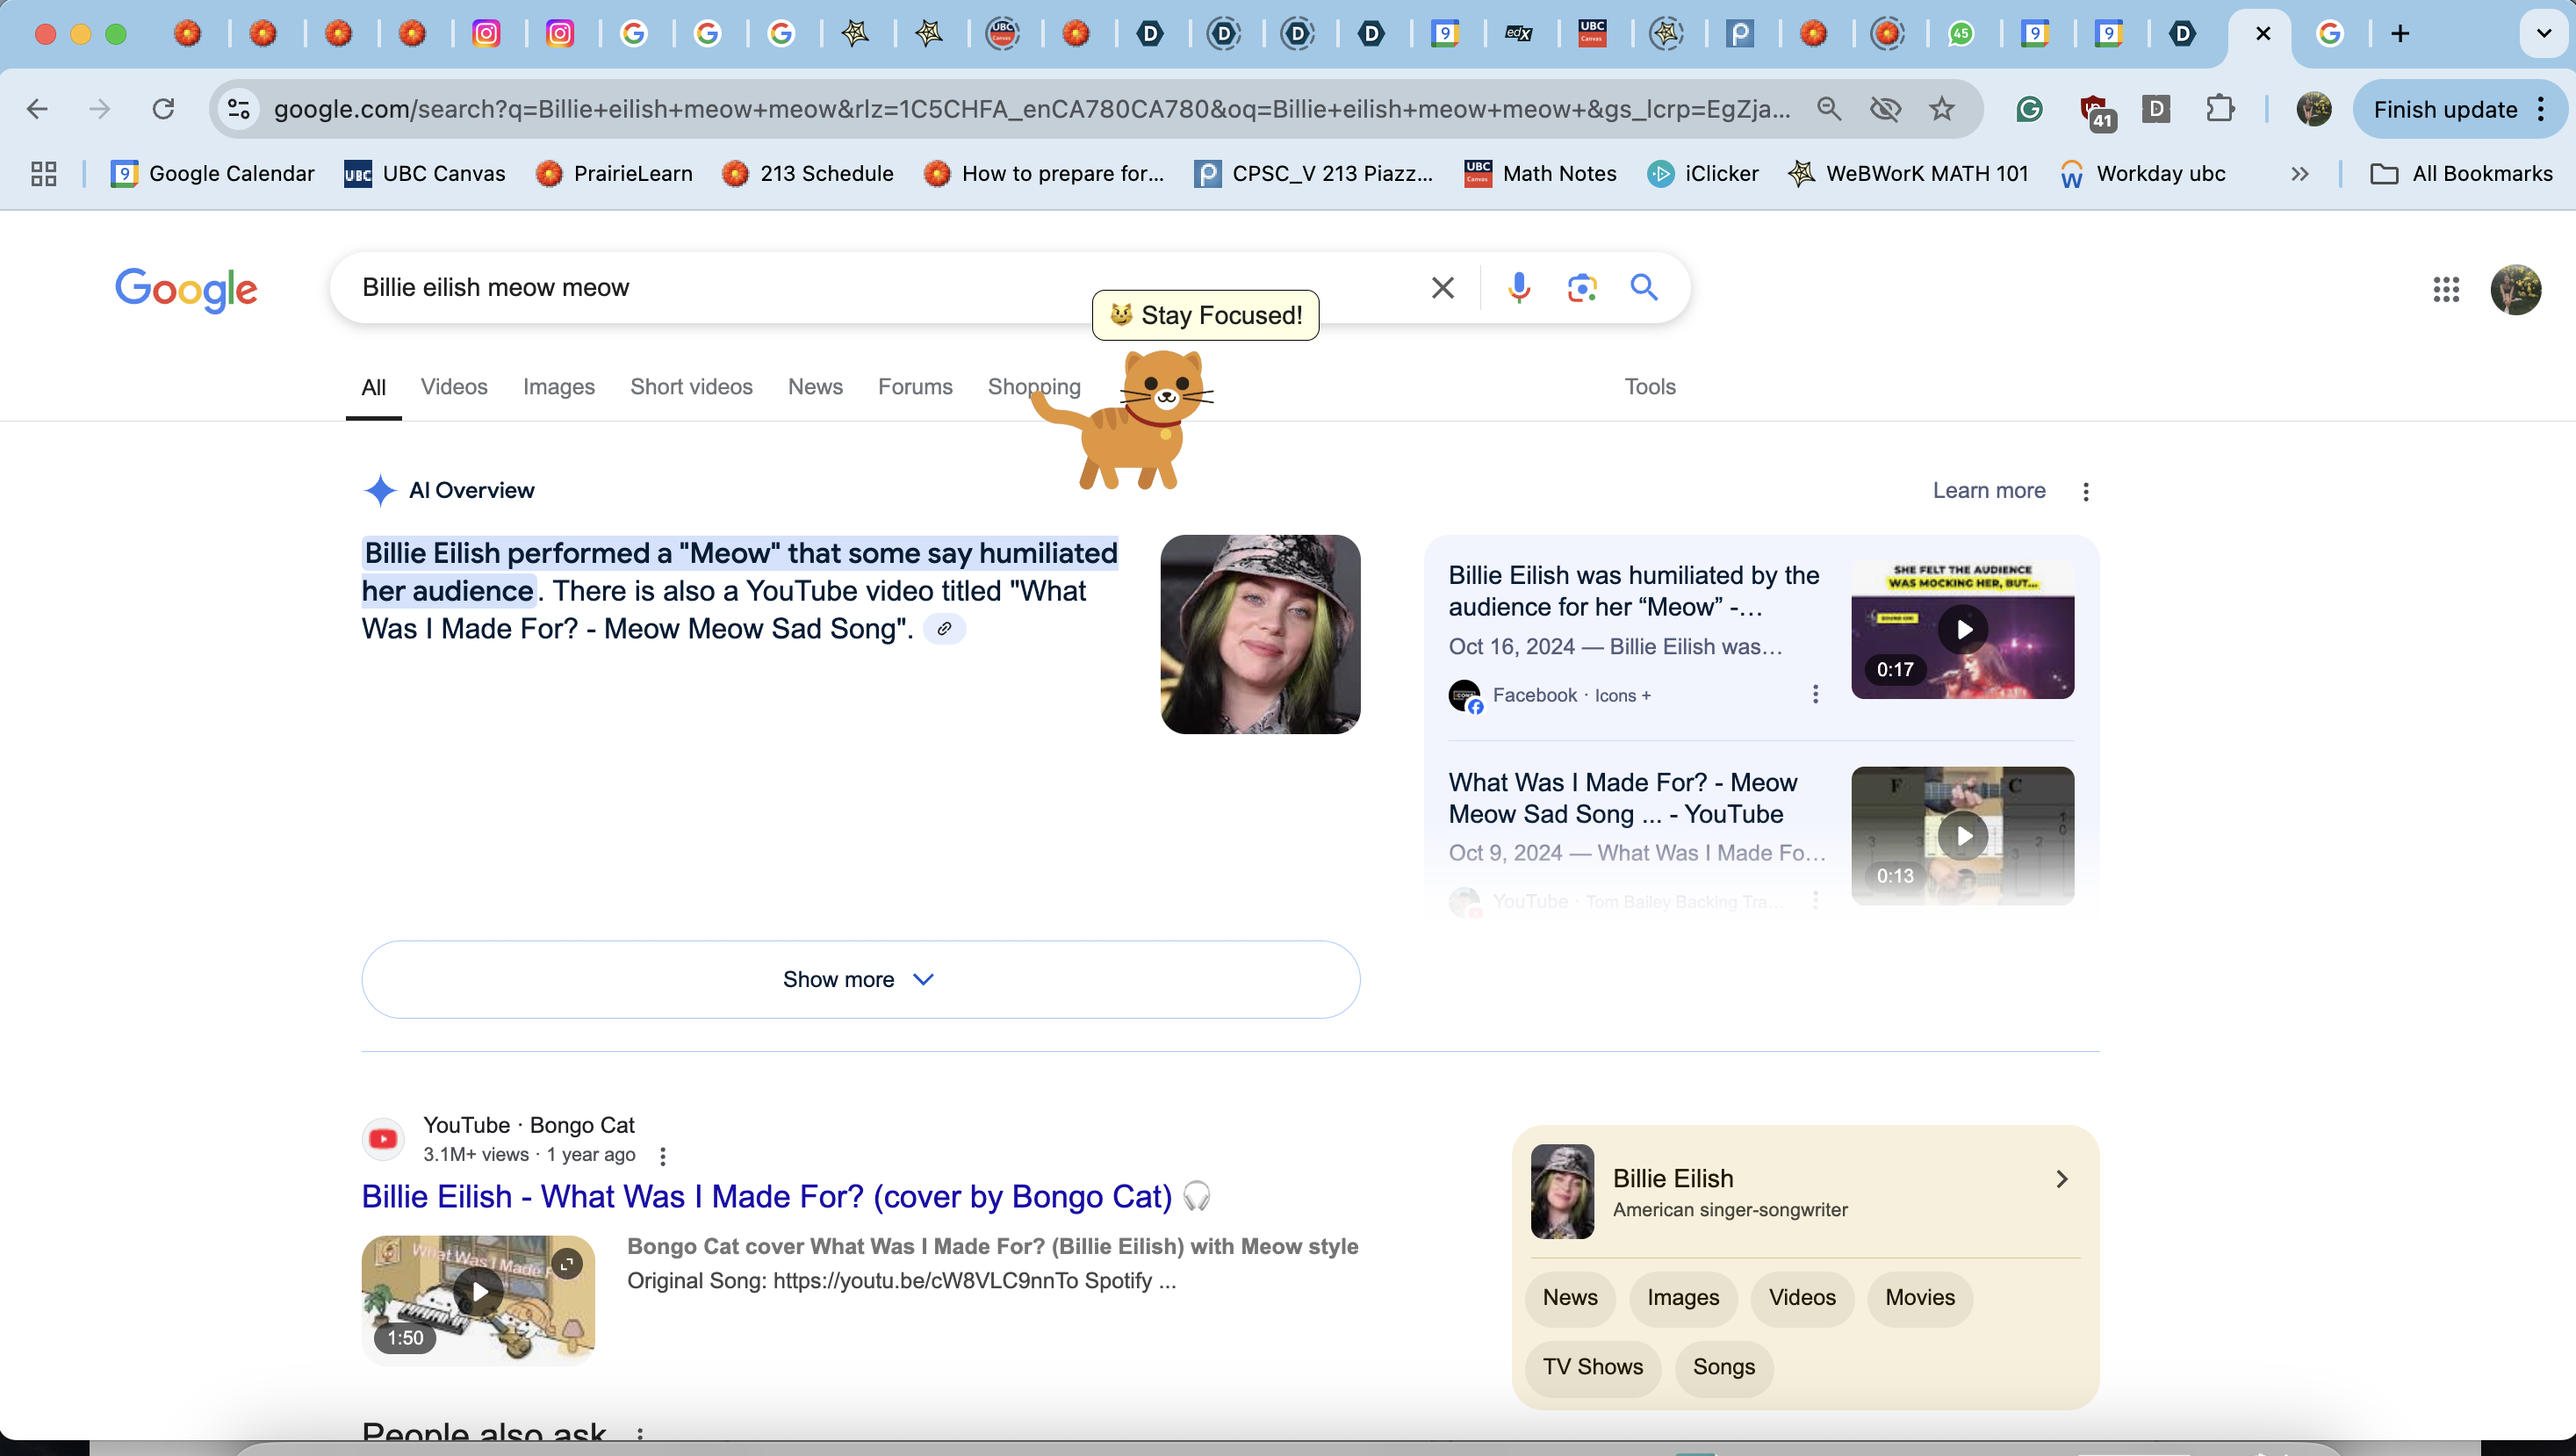Open the Bongo Cat cover video link
Viewport: 2576px width, 1456px height.
(x=766, y=1196)
